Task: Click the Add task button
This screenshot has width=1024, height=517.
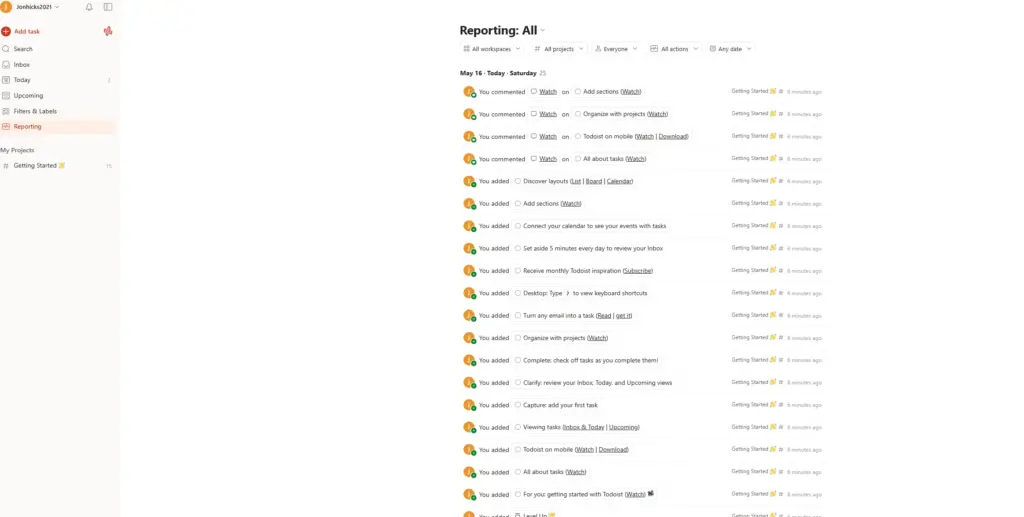Action: [x=27, y=31]
